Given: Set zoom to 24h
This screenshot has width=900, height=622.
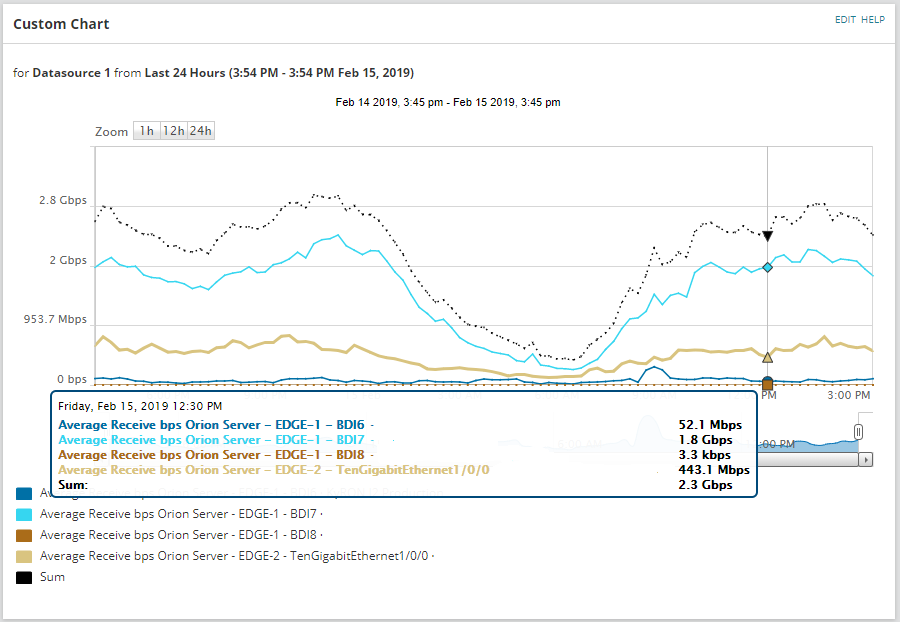Looking at the screenshot, I should pyautogui.click(x=200, y=131).
